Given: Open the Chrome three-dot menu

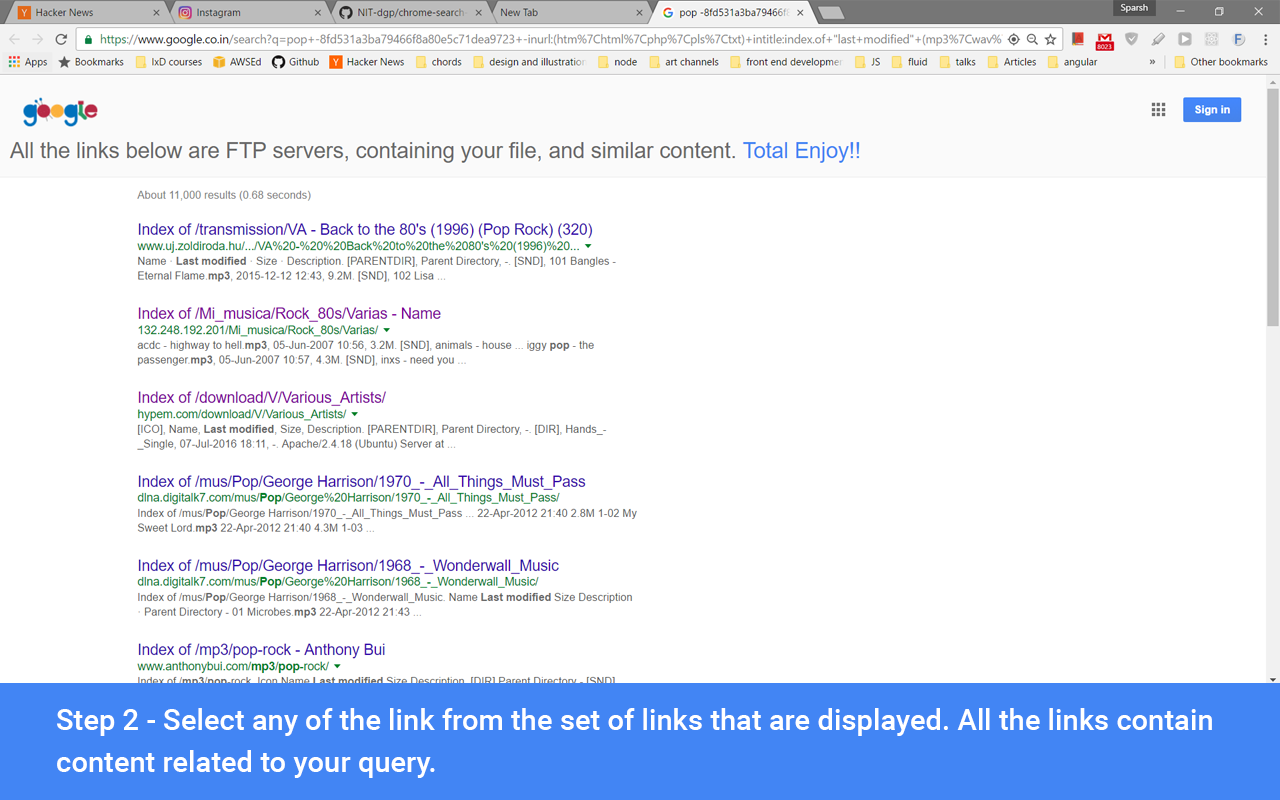Looking at the screenshot, I should [1265, 39].
